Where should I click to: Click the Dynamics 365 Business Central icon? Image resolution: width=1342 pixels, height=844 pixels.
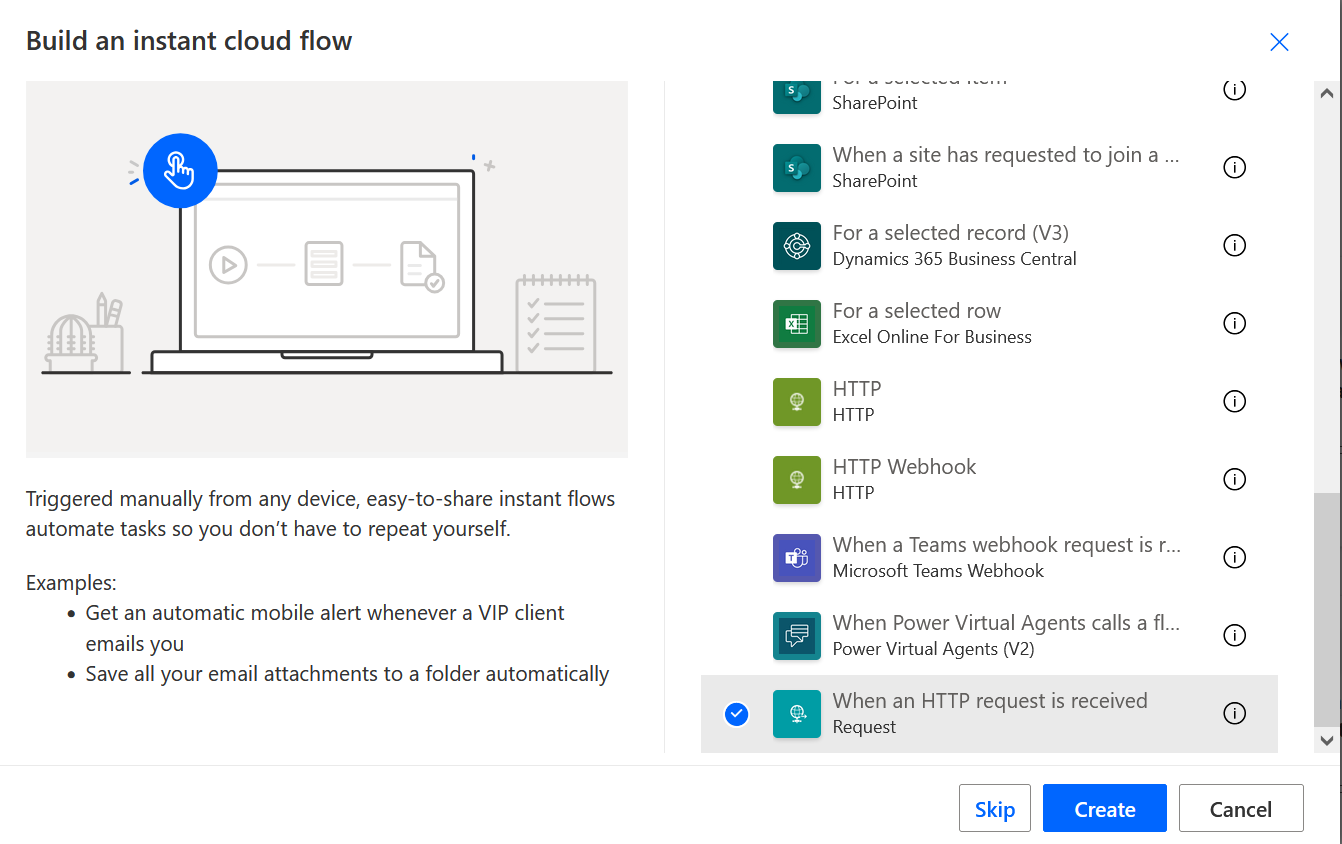pos(796,246)
